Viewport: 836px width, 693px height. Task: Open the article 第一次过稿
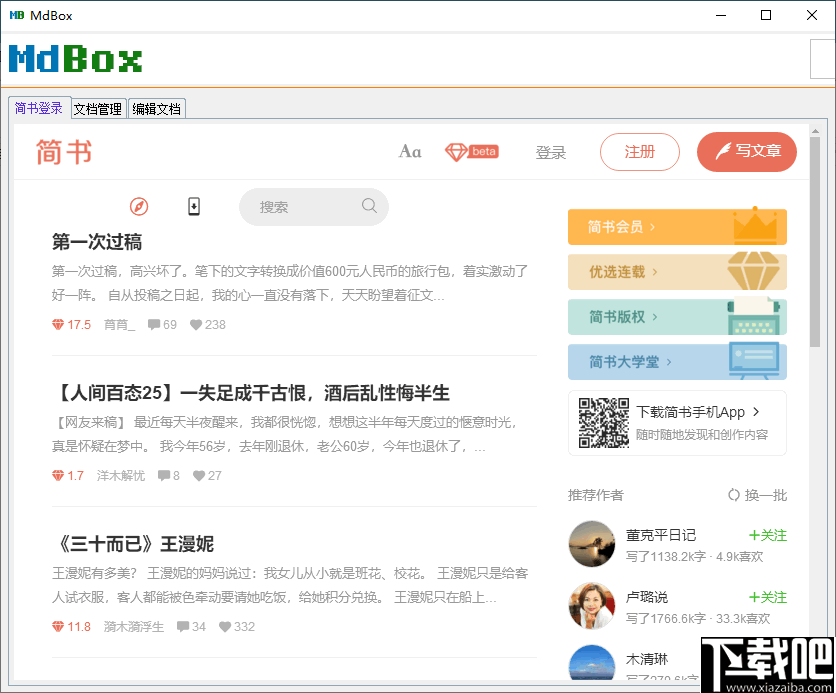pyautogui.click(x=95, y=241)
